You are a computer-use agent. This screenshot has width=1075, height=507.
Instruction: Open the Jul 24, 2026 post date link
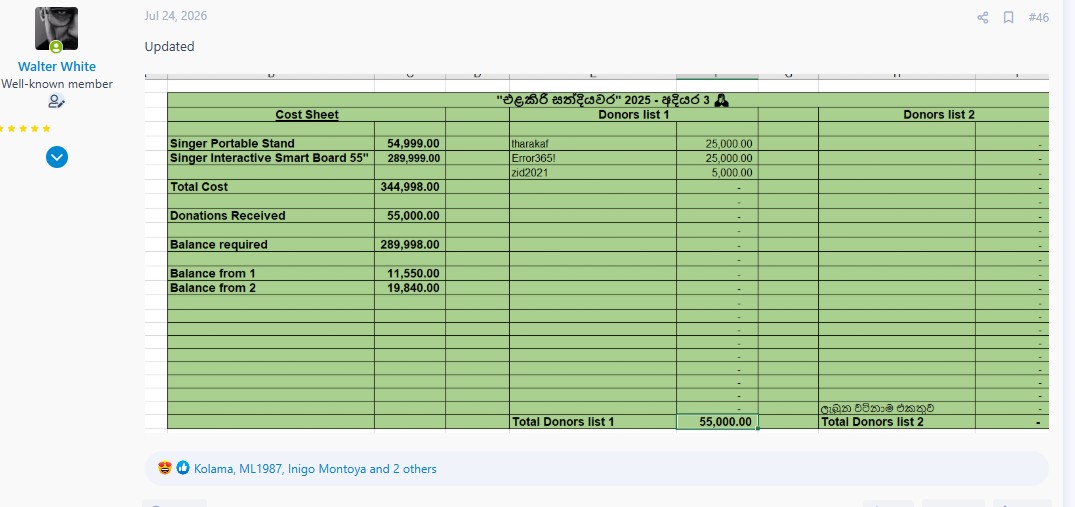(x=176, y=16)
